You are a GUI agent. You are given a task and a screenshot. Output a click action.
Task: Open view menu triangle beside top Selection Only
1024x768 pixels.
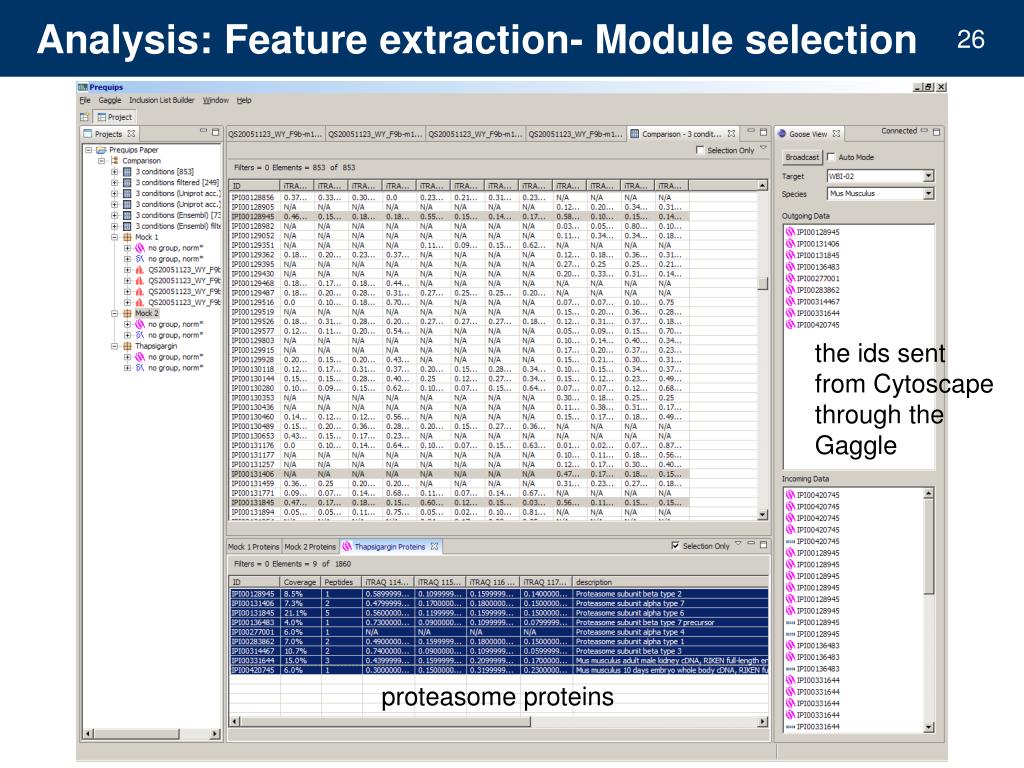[763, 148]
